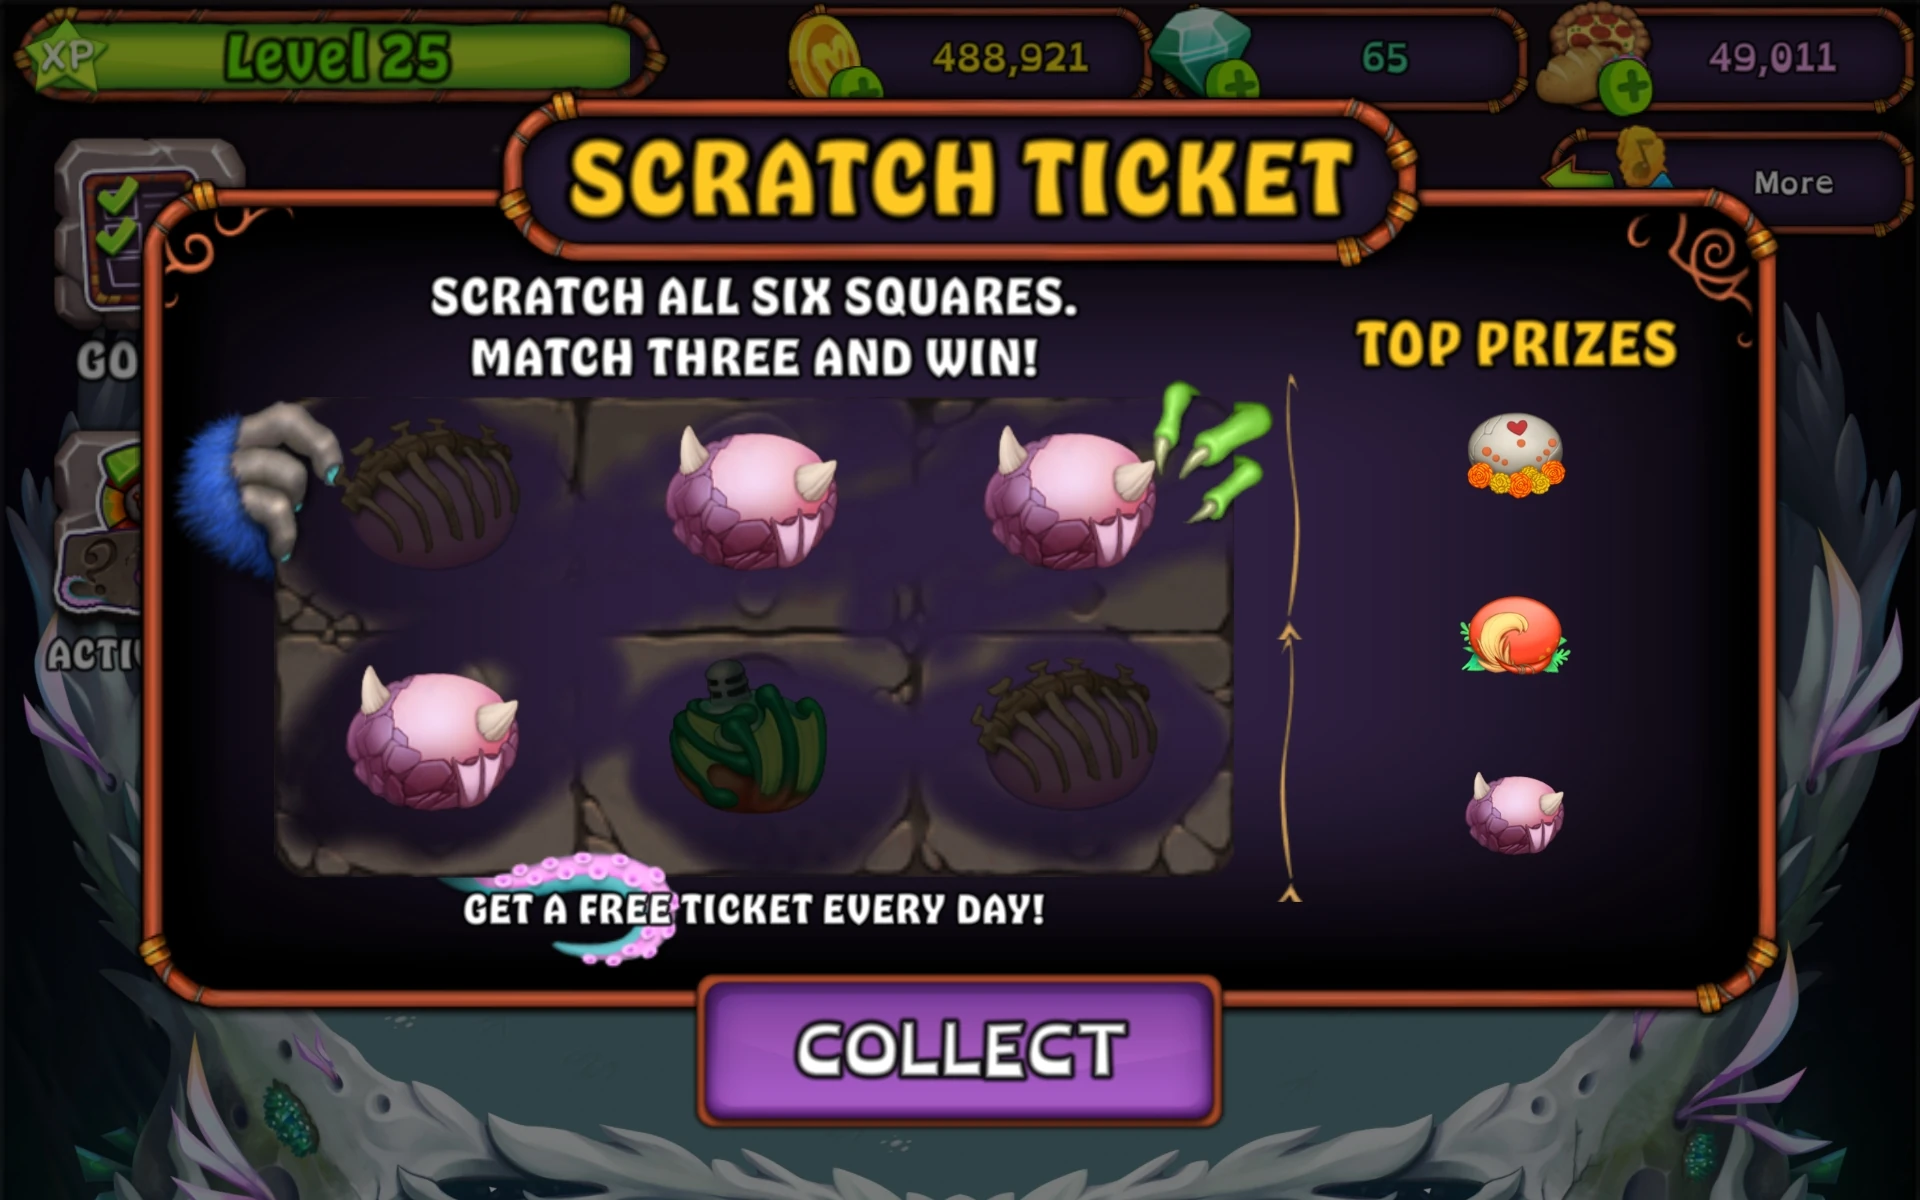Click the Level 25 XP progress bar

tap(338, 54)
